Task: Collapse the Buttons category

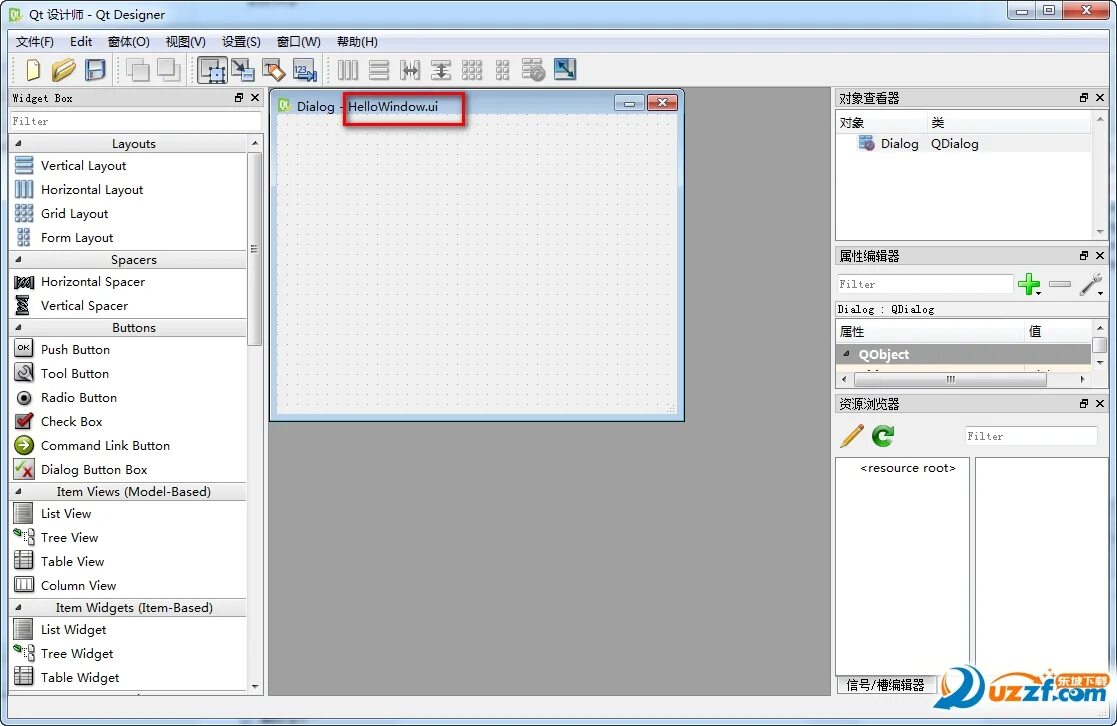Action: 19,328
